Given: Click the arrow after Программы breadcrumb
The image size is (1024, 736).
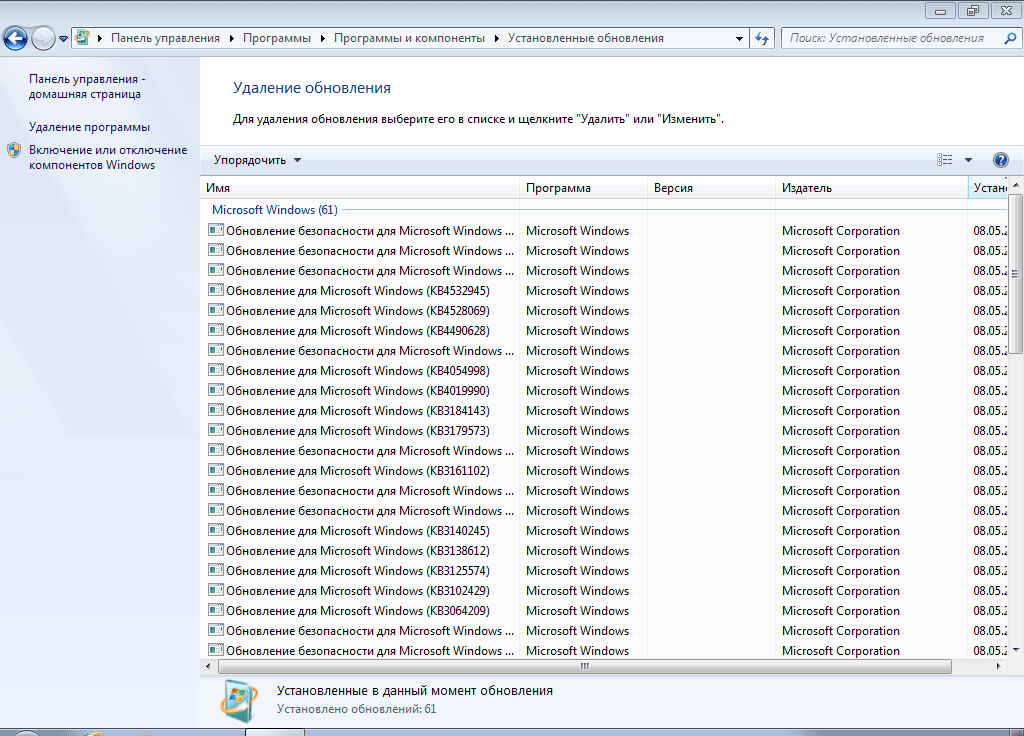Looking at the screenshot, I should [323, 39].
